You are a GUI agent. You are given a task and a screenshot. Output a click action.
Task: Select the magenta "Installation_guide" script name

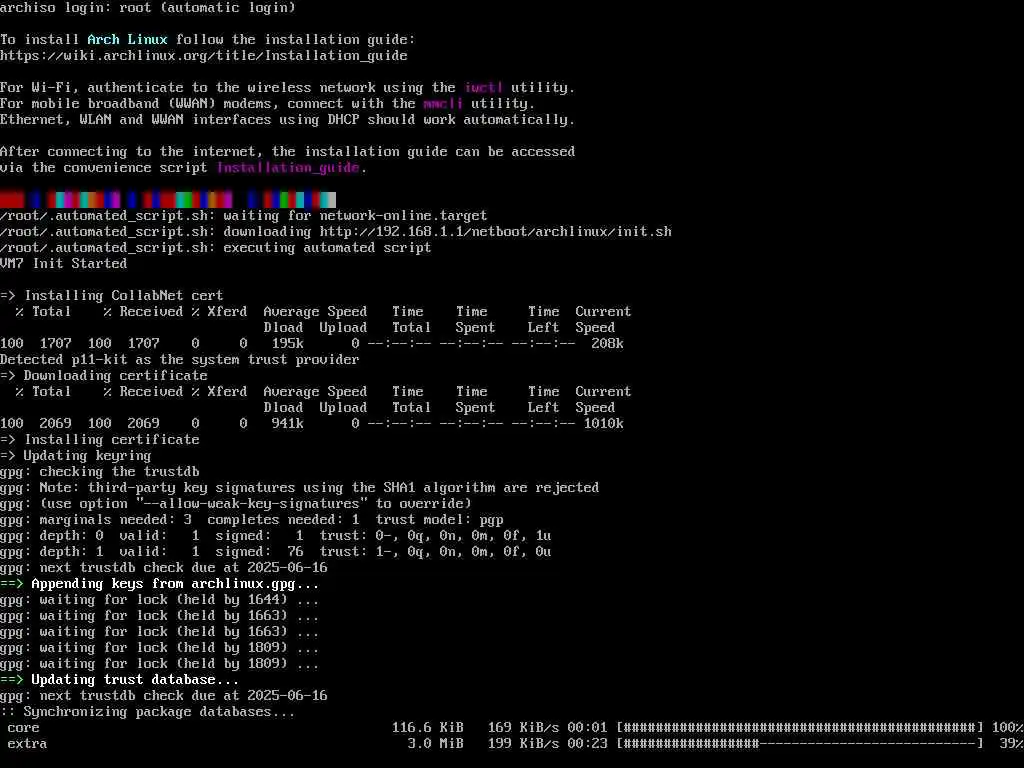pyautogui.click(x=288, y=168)
